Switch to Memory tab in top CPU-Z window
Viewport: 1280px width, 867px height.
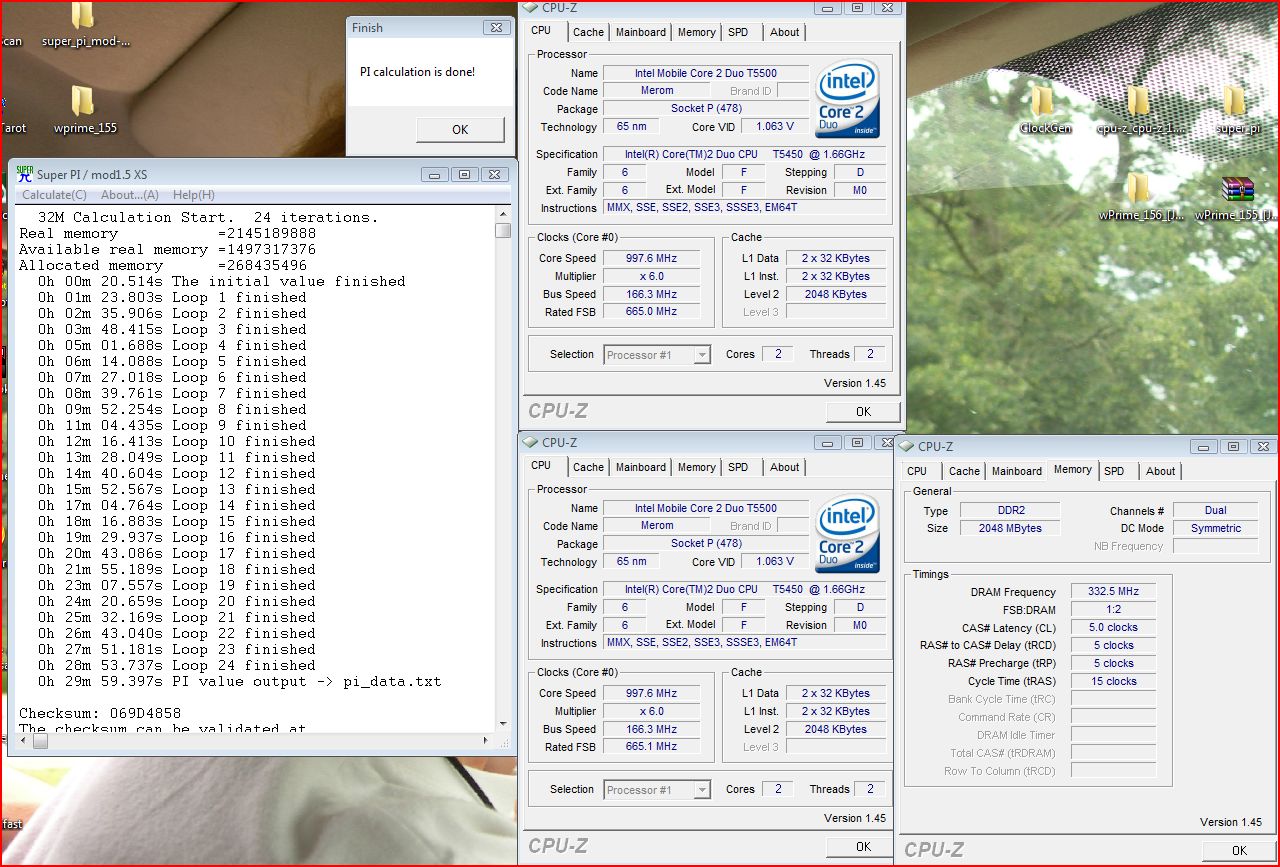[697, 32]
